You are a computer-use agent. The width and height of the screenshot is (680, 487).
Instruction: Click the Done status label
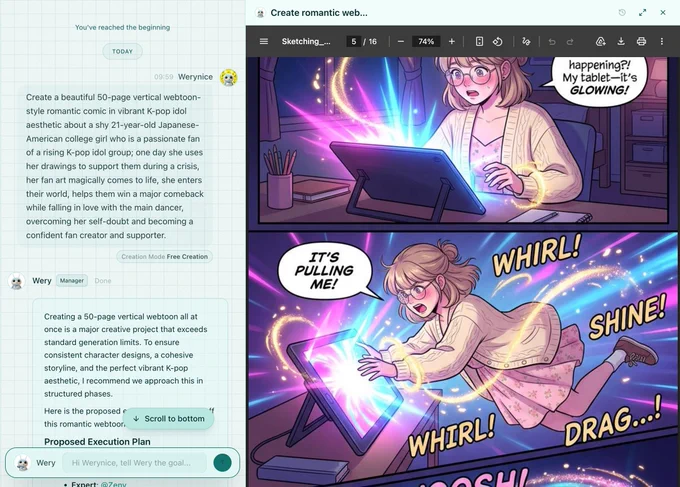click(x=103, y=281)
